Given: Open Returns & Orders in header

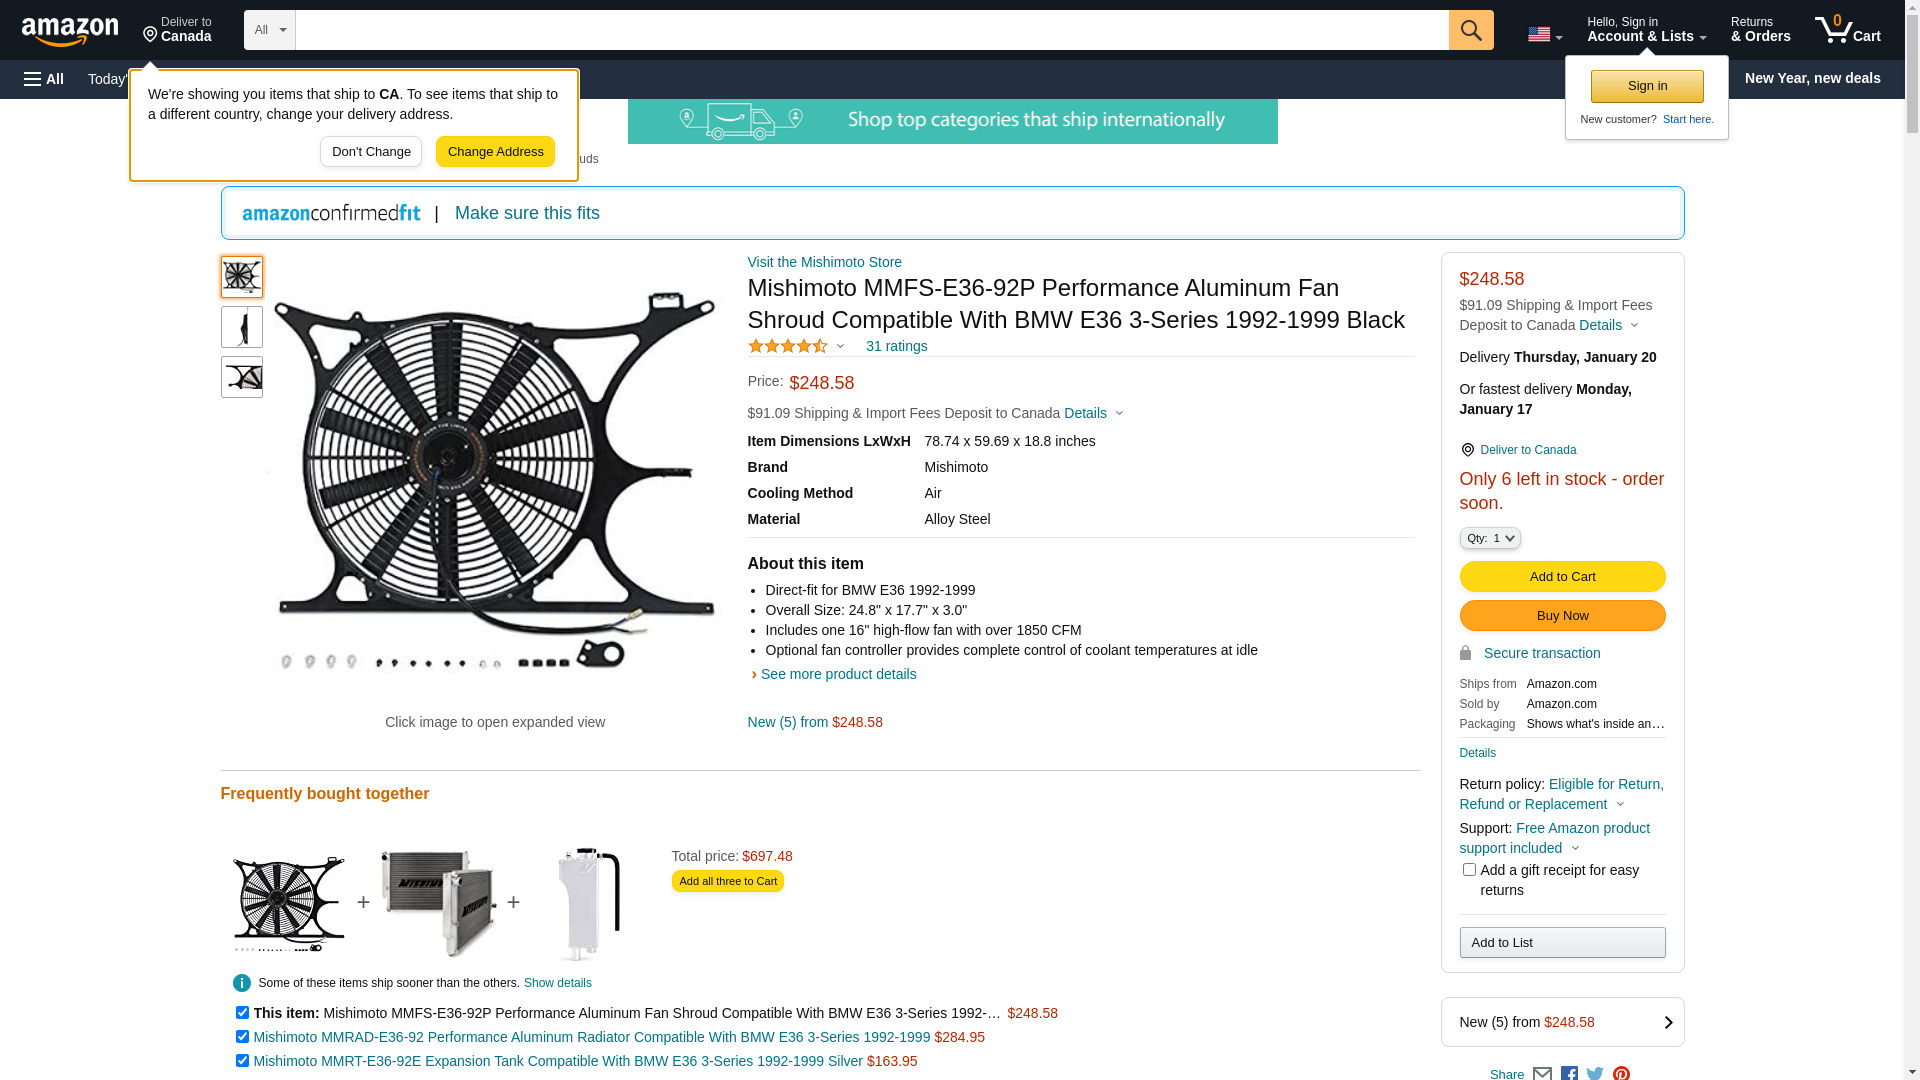Looking at the screenshot, I should (1760, 30).
